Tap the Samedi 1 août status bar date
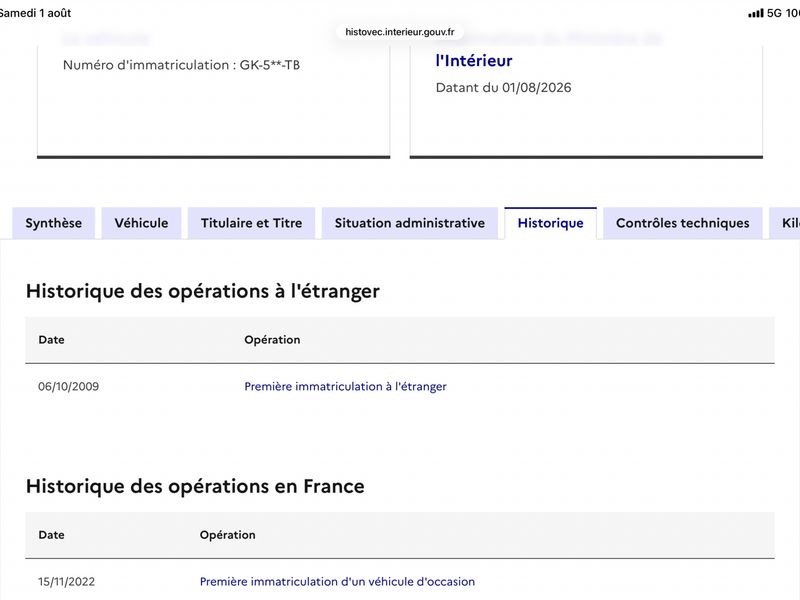 (35, 13)
